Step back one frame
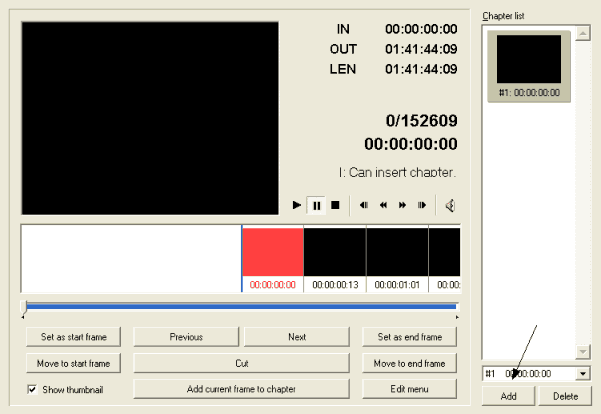Image resolution: width=601 pixels, height=414 pixels. (x=364, y=205)
